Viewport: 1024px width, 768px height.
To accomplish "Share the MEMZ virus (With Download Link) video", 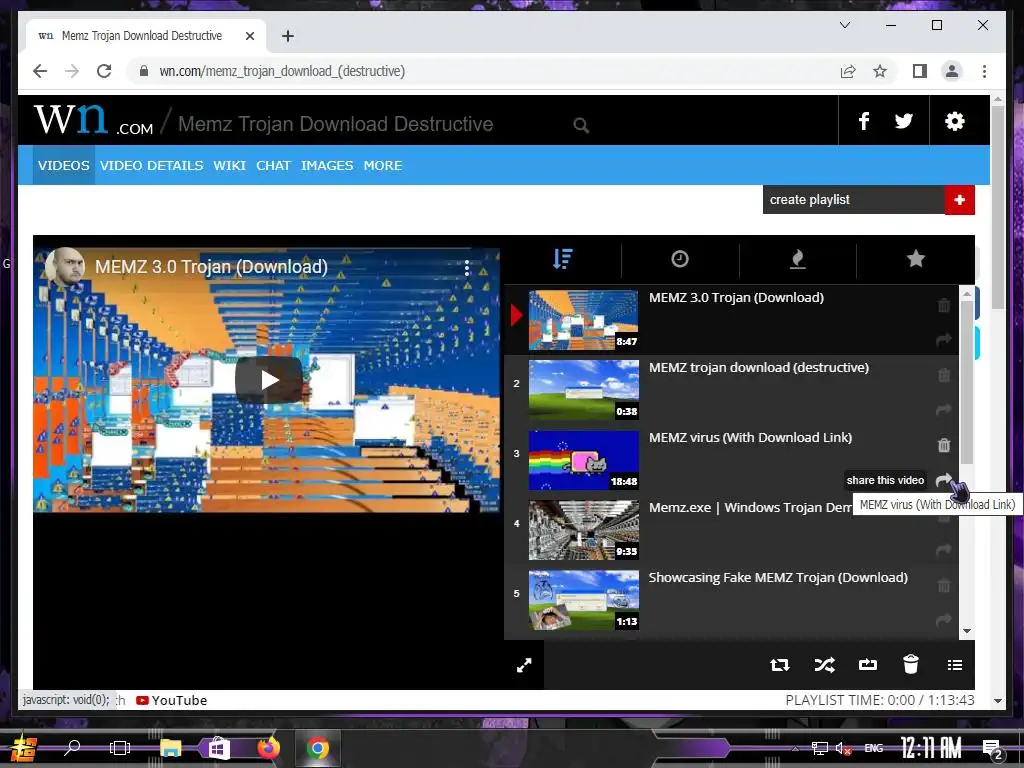I will pos(944,480).
